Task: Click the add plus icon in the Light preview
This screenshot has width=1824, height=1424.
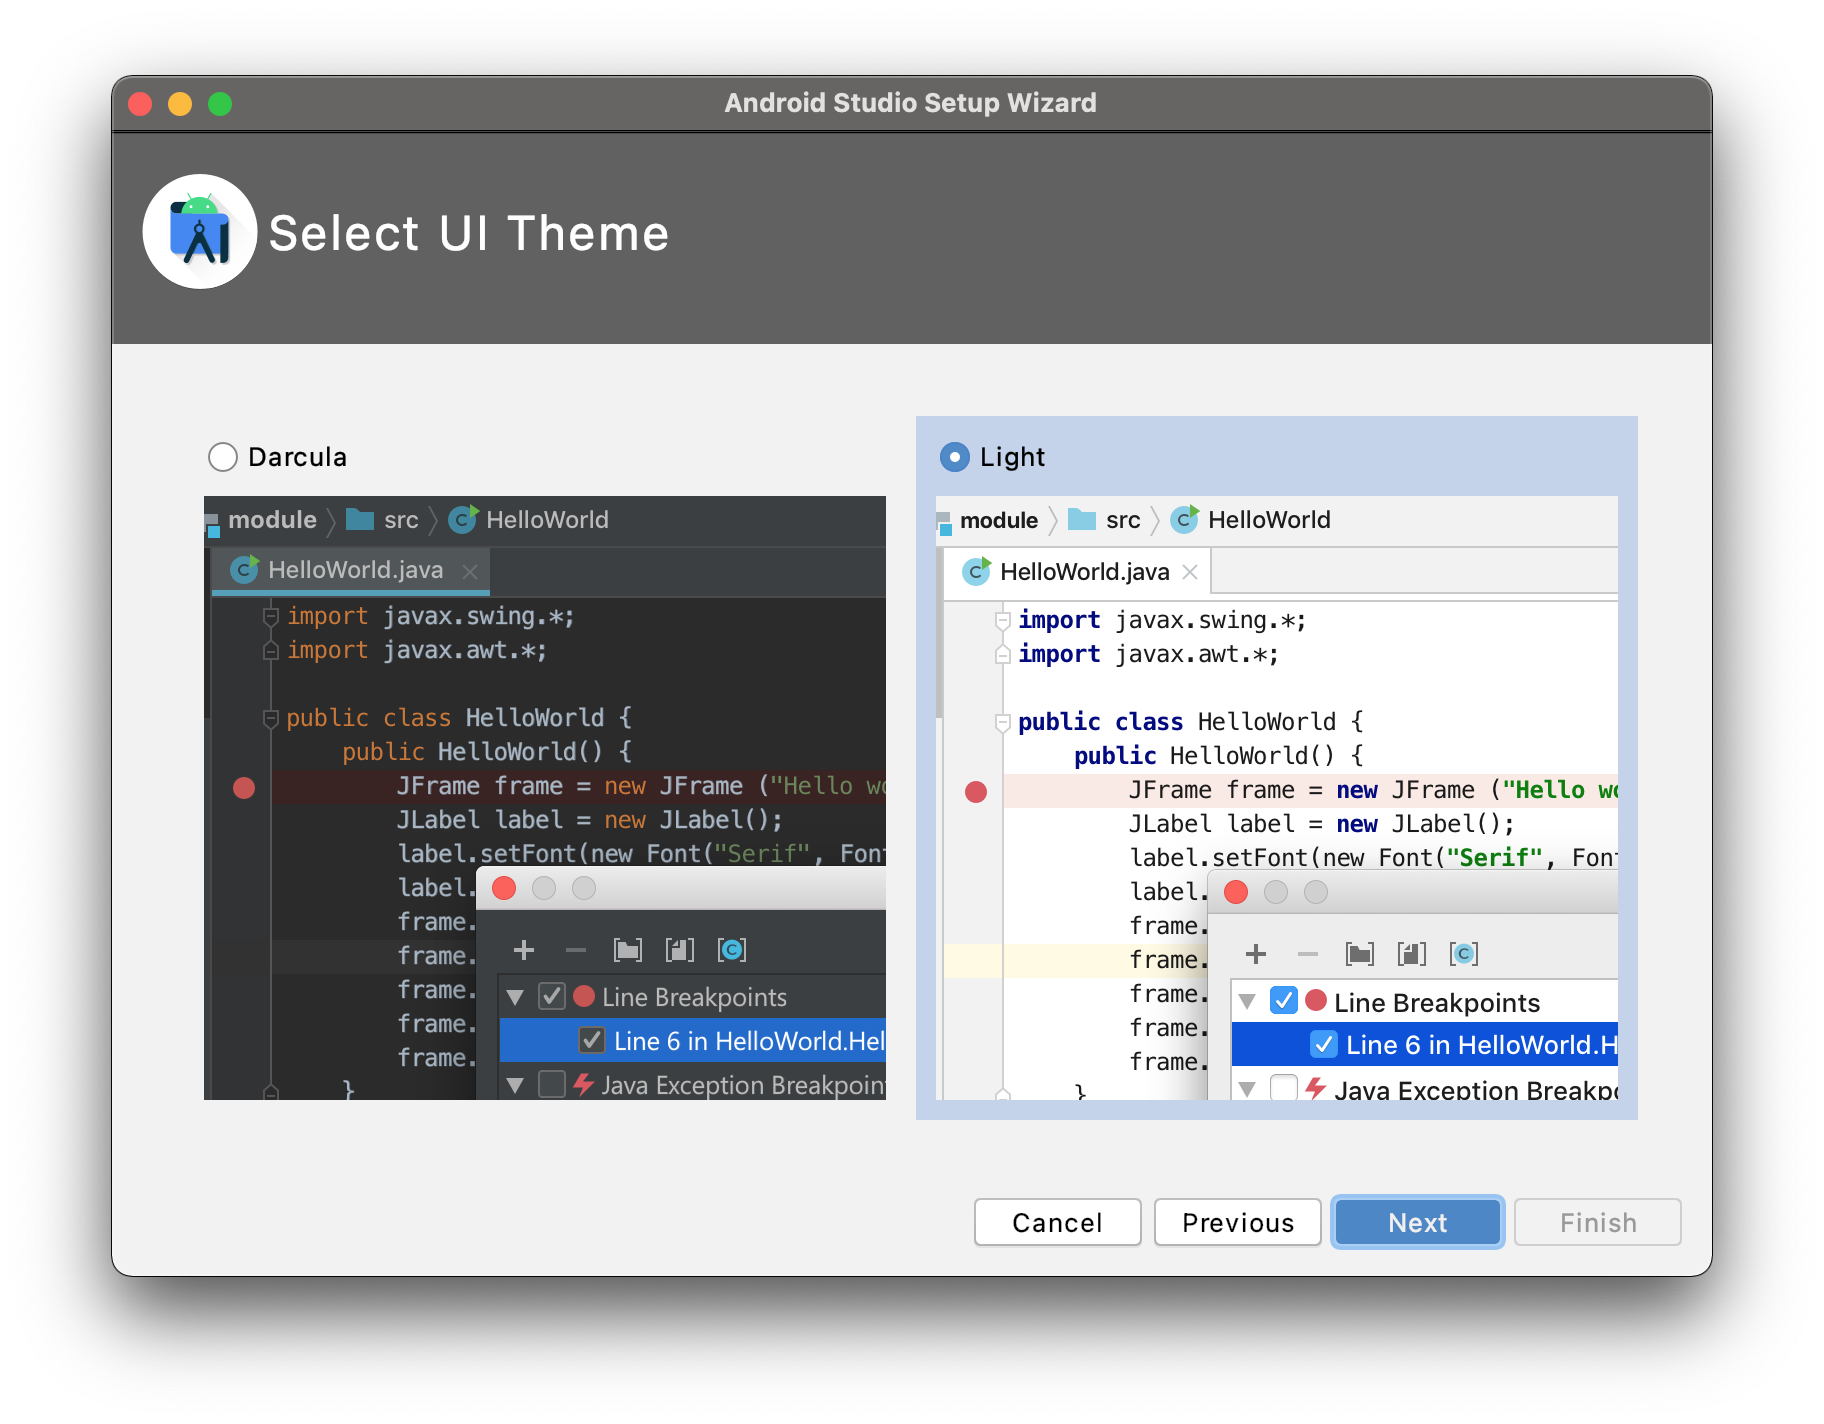Action: point(1256,954)
